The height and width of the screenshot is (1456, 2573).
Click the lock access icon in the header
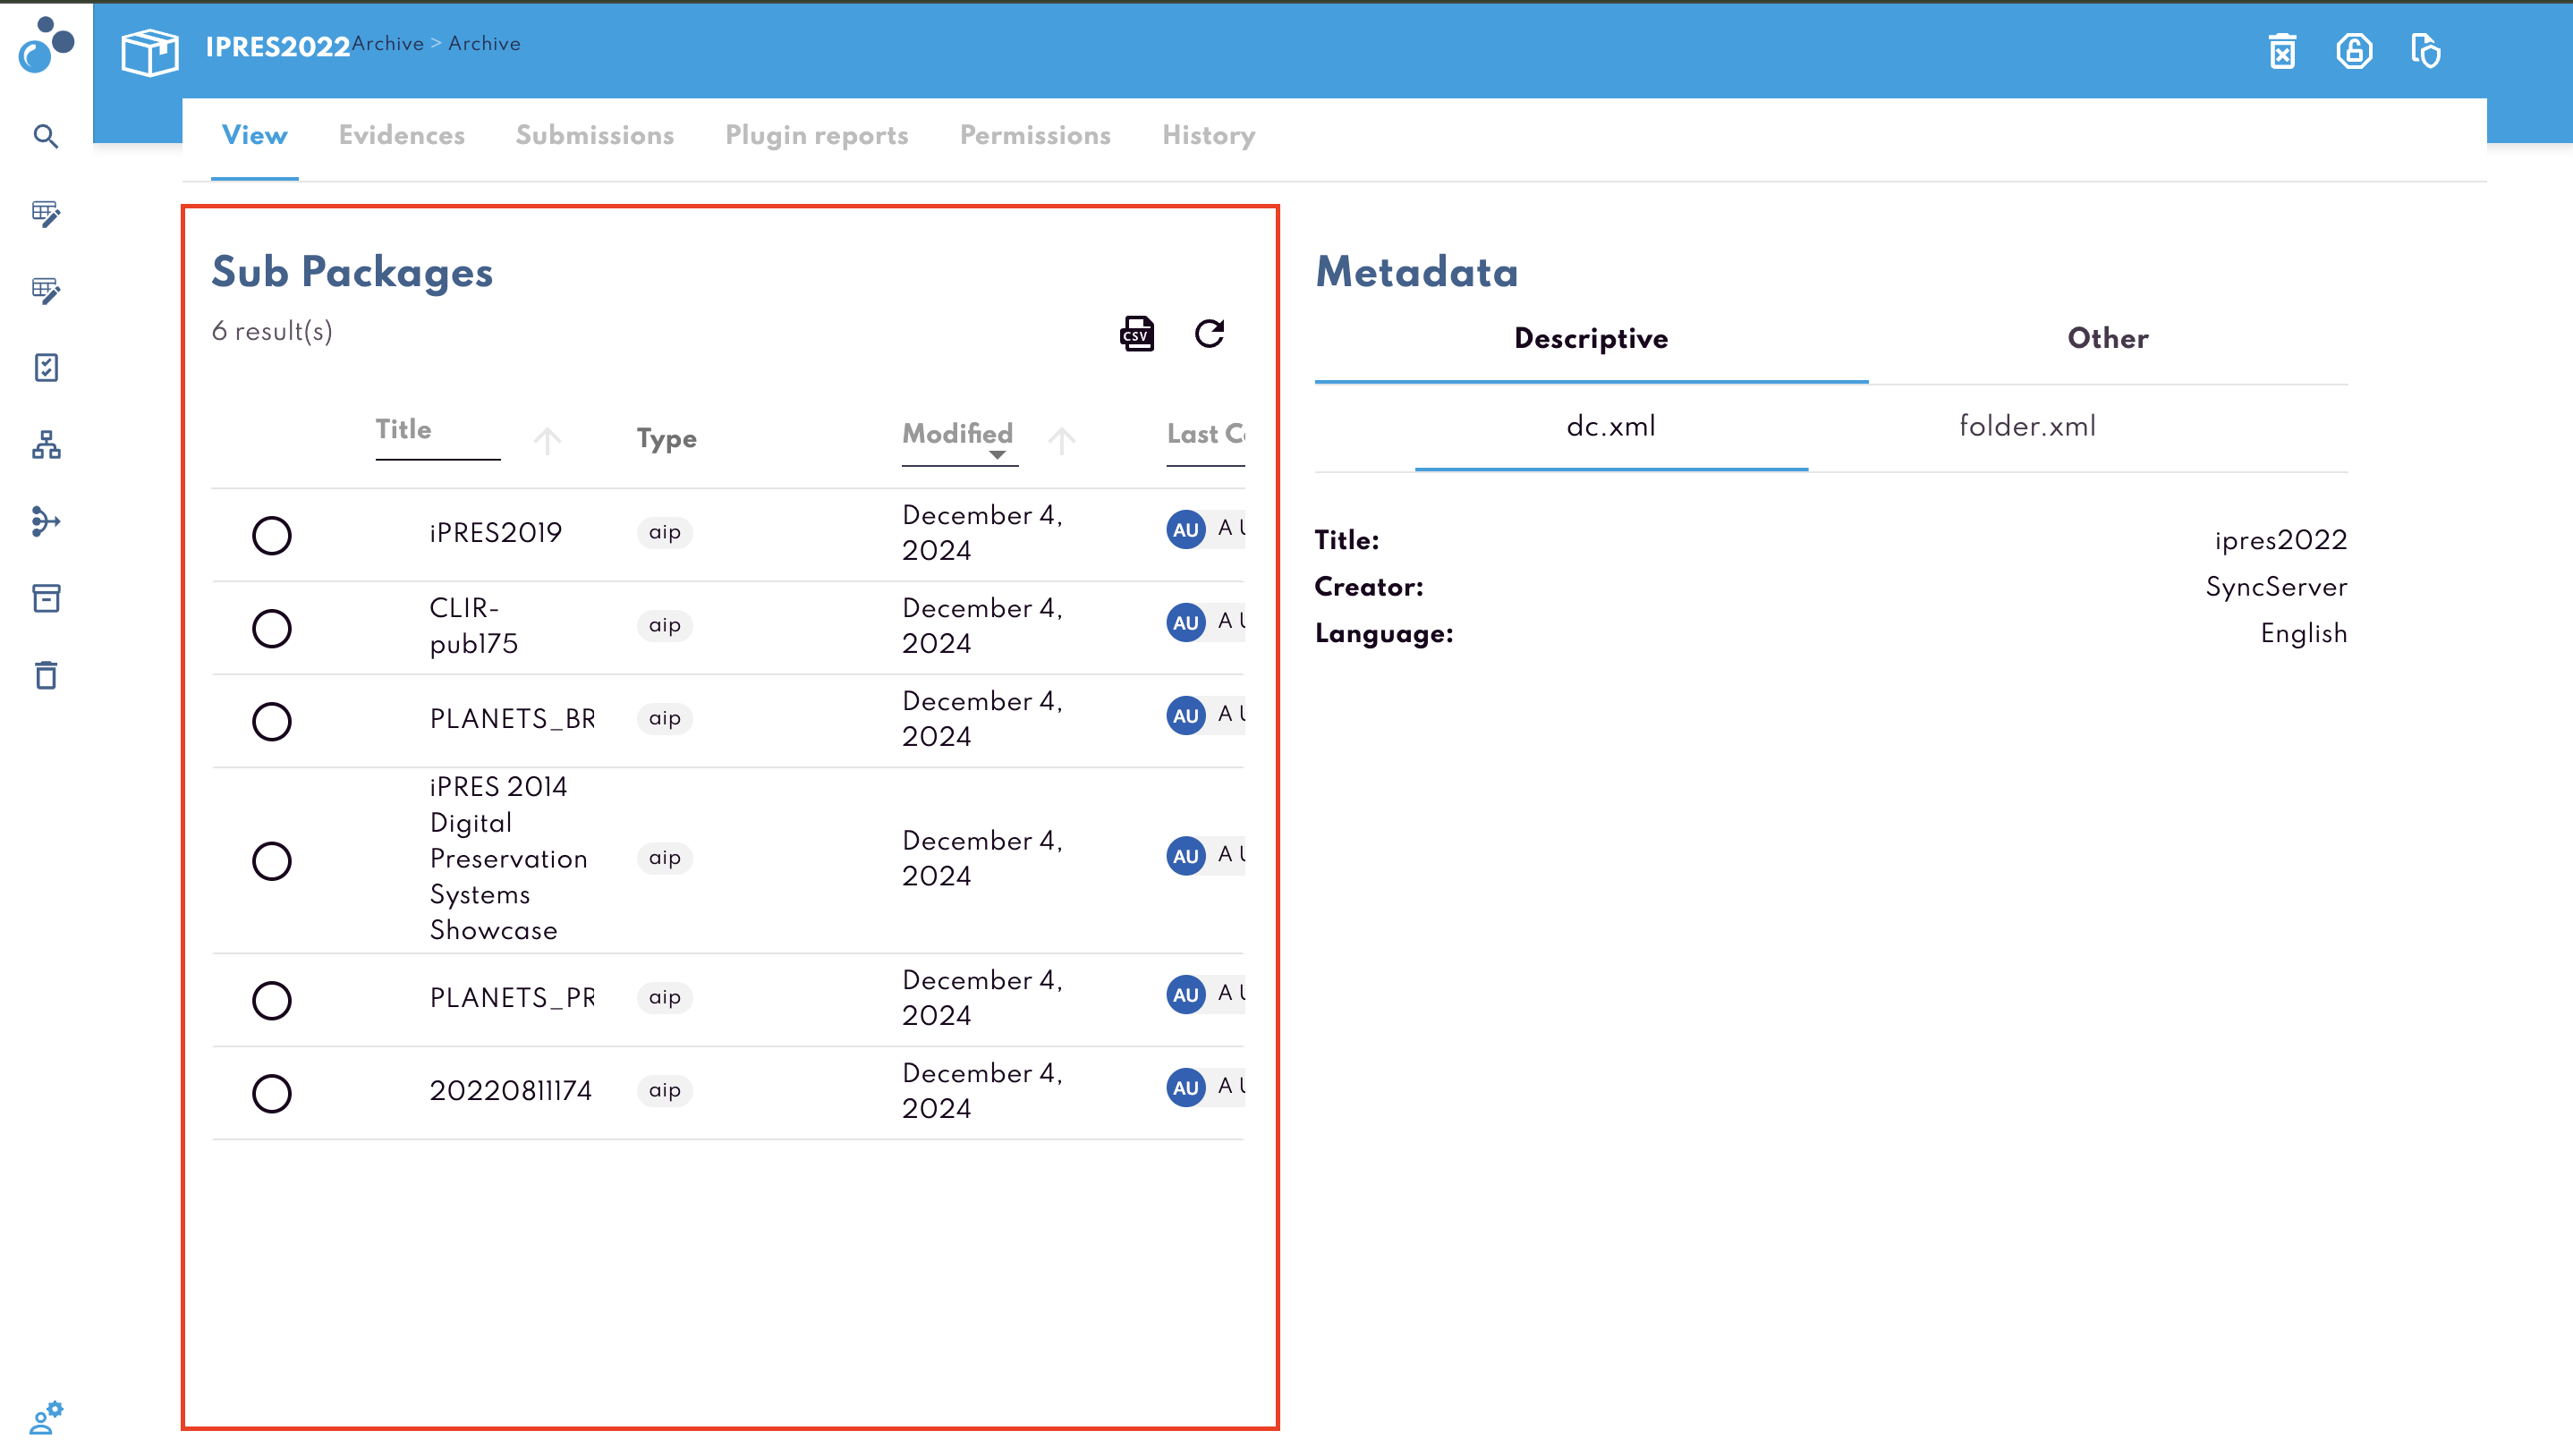(x=2354, y=51)
